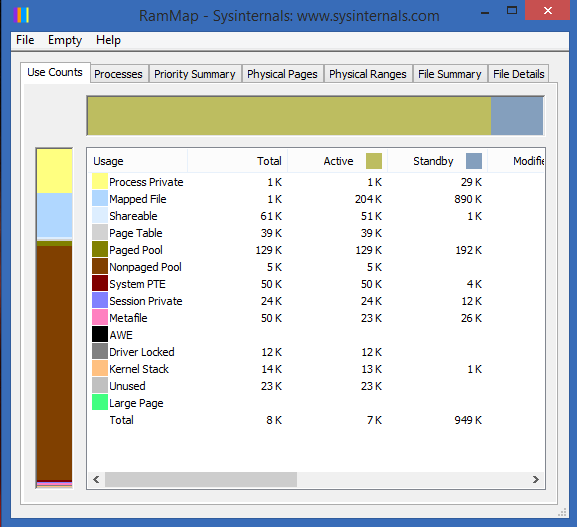Click the light blue Mapped File swatch
This screenshot has height=527, width=577.
(100, 198)
